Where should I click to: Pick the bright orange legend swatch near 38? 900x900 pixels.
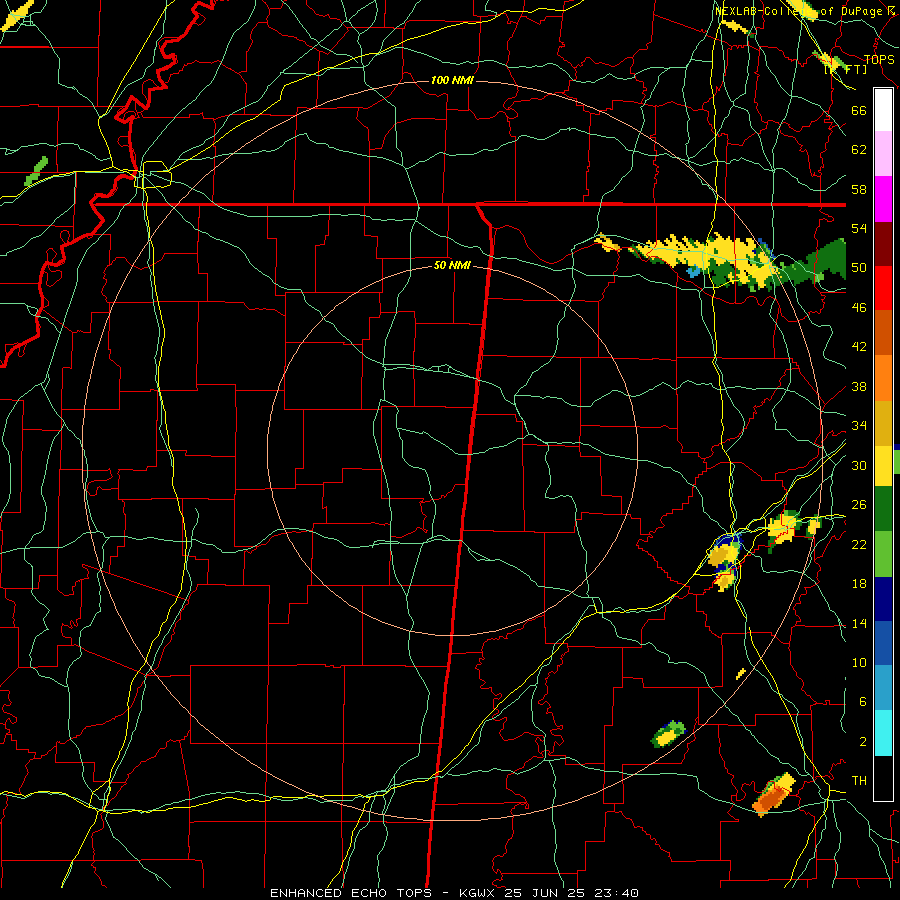883,378
